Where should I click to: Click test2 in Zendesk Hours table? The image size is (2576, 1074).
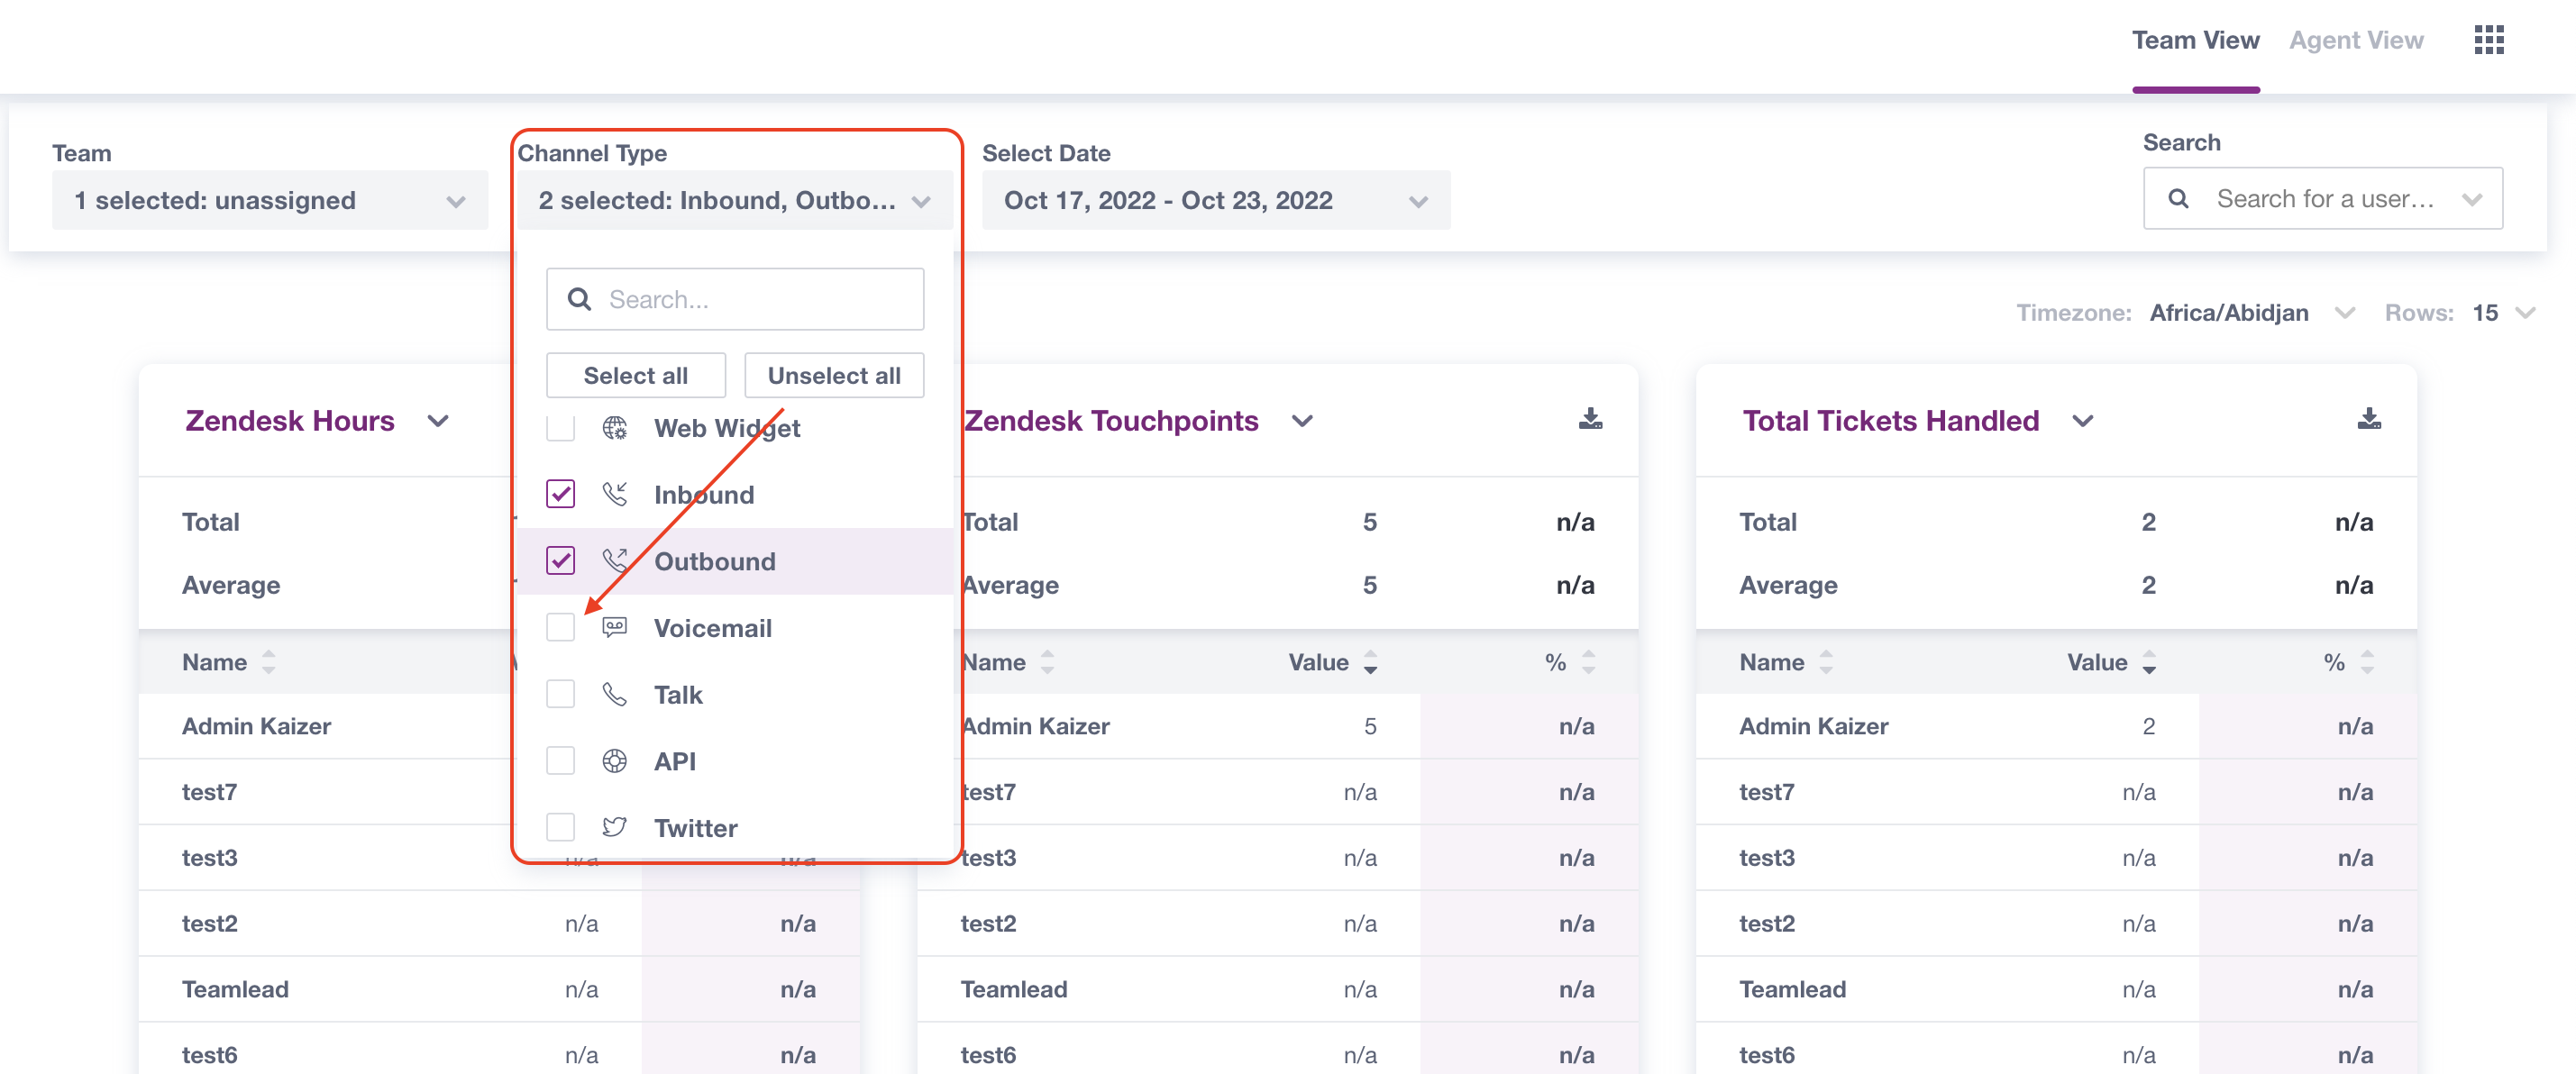tap(209, 923)
